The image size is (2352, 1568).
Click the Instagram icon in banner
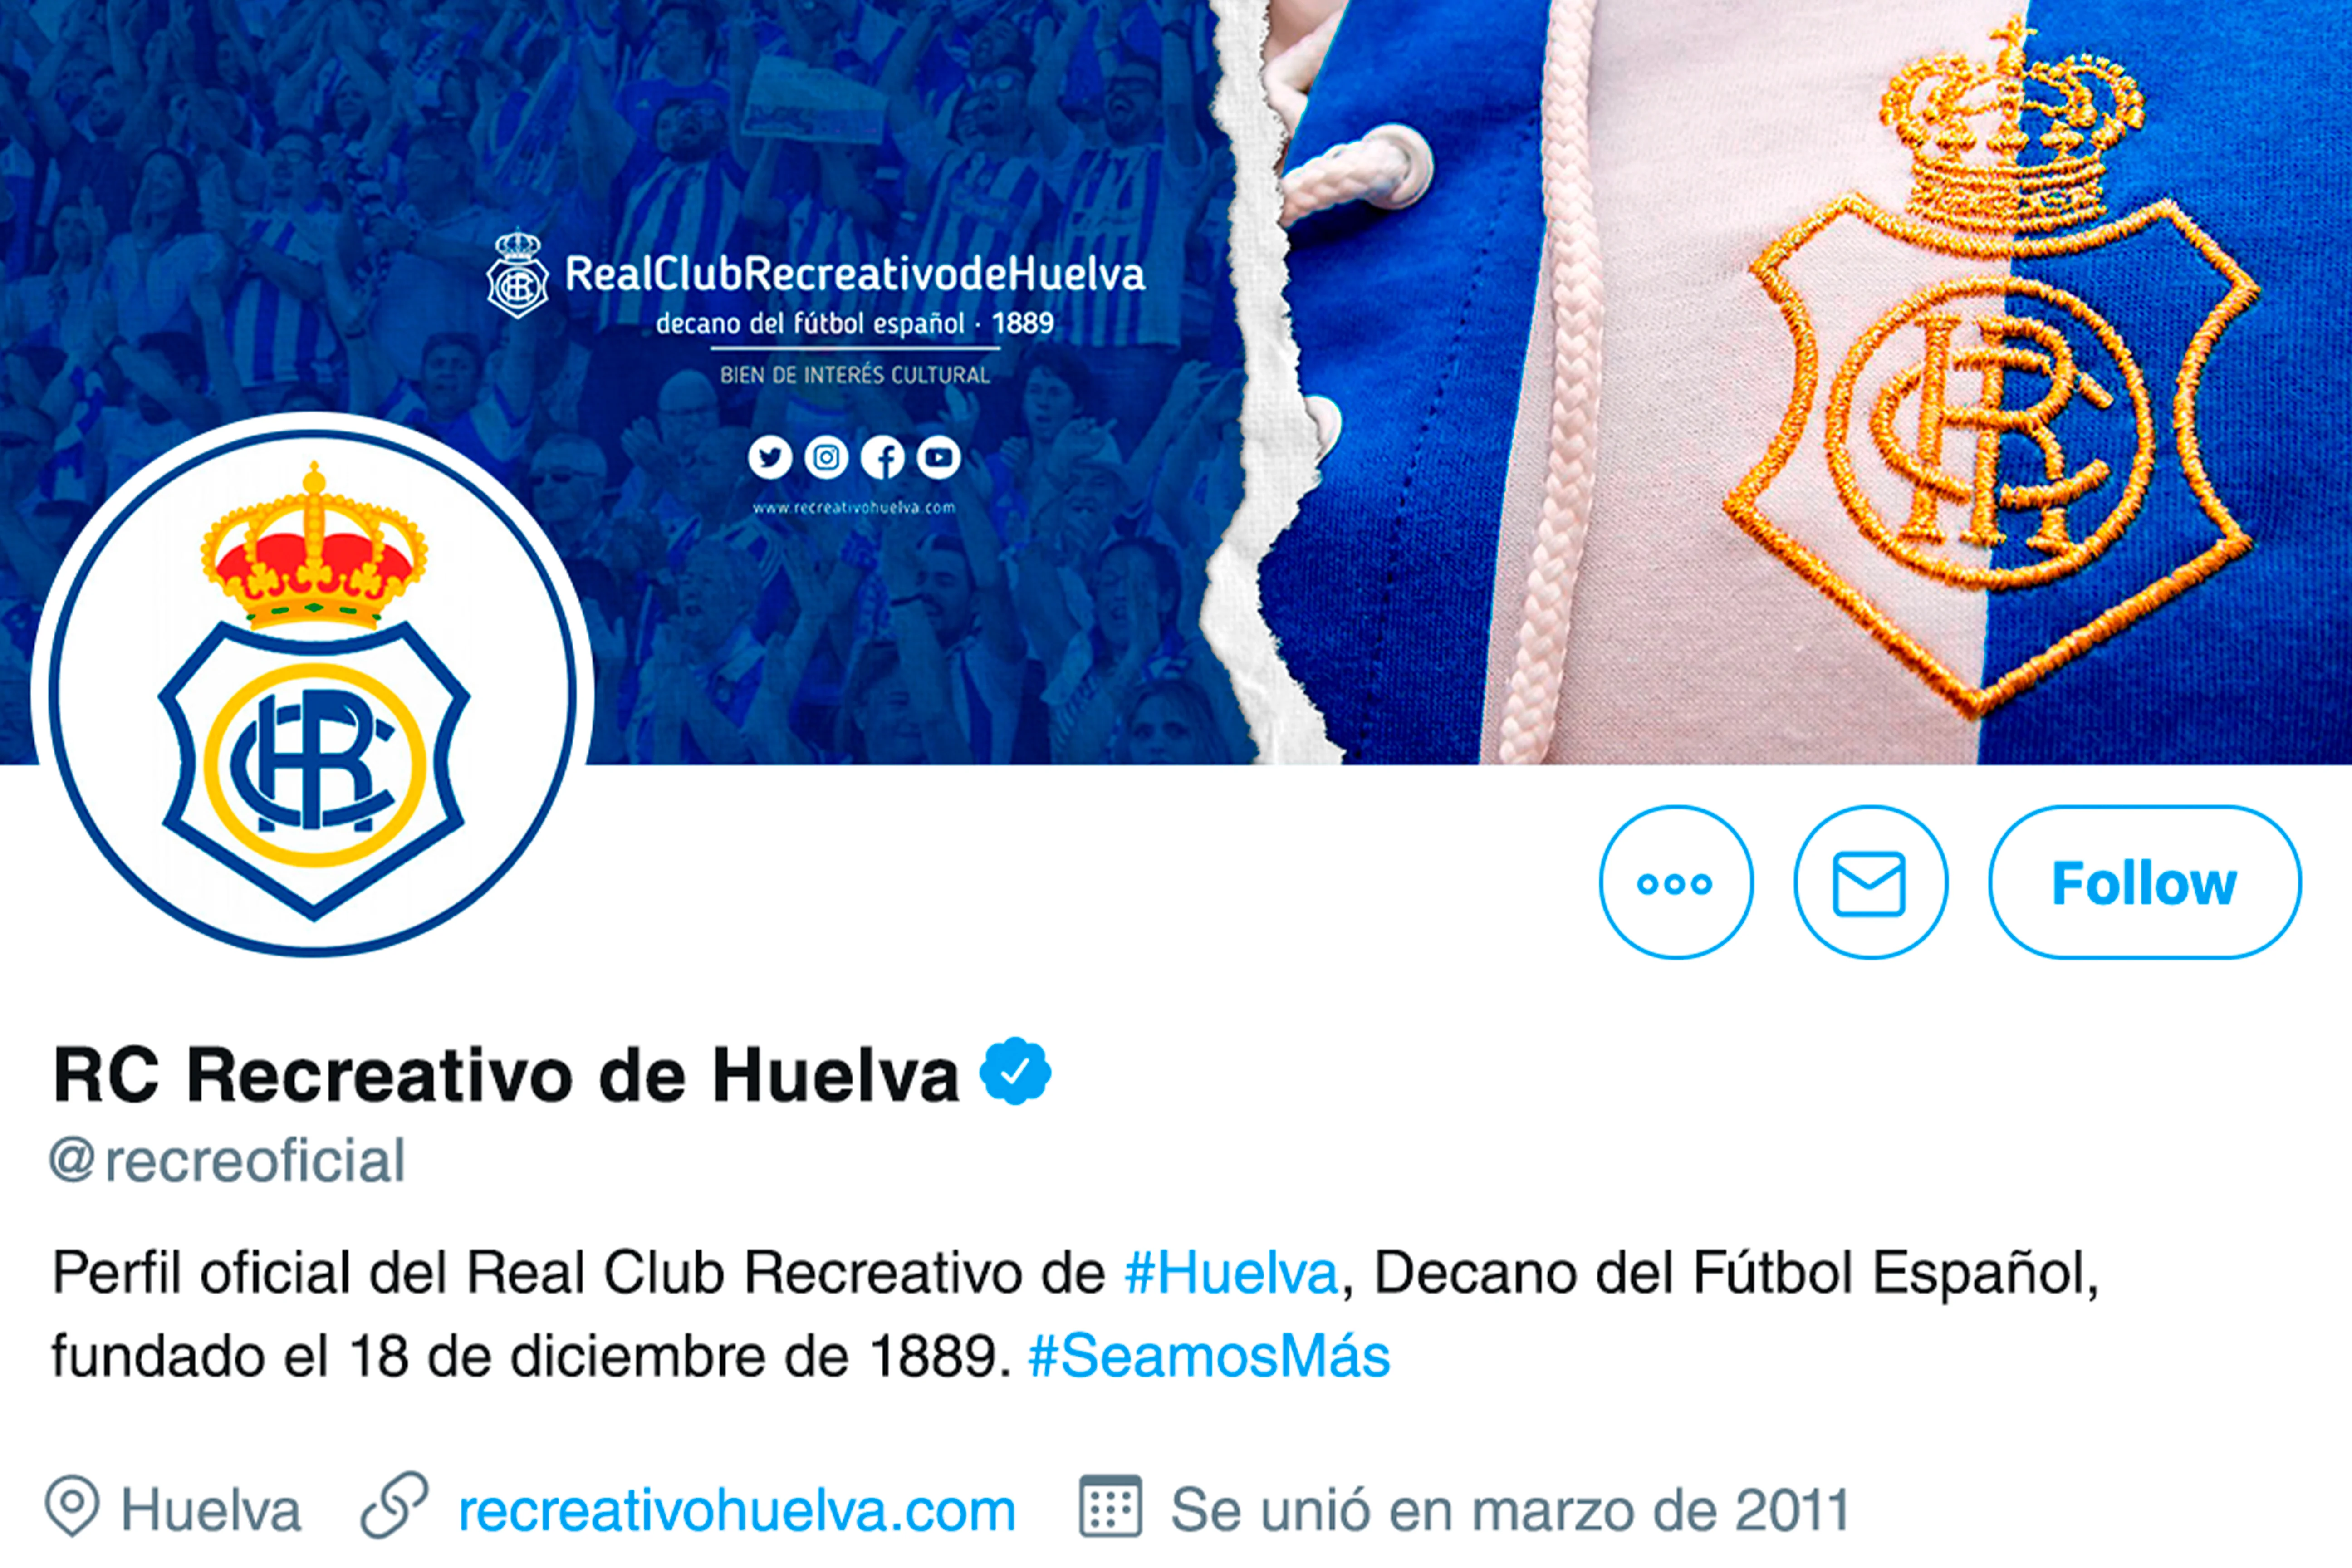click(827, 458)
